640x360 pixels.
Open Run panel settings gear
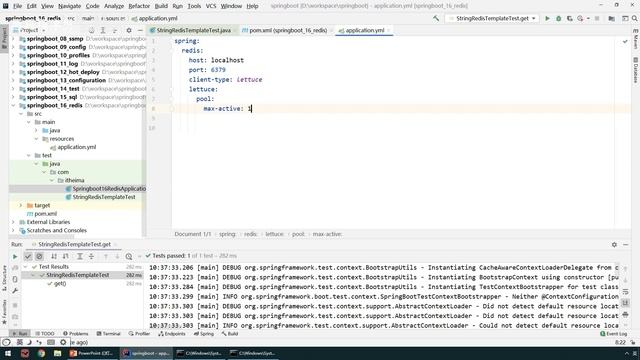(614, 244)
